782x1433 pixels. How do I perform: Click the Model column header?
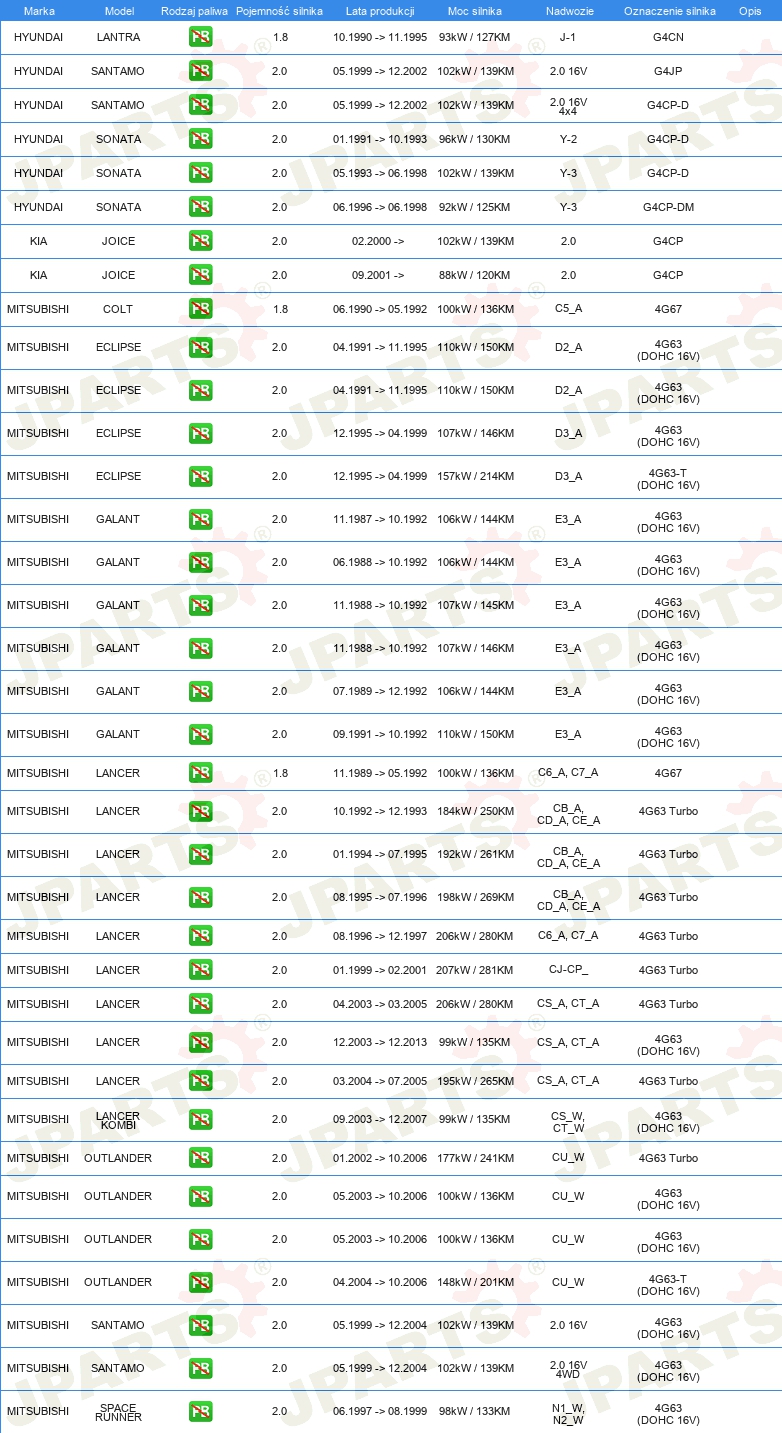pos(119,10)
